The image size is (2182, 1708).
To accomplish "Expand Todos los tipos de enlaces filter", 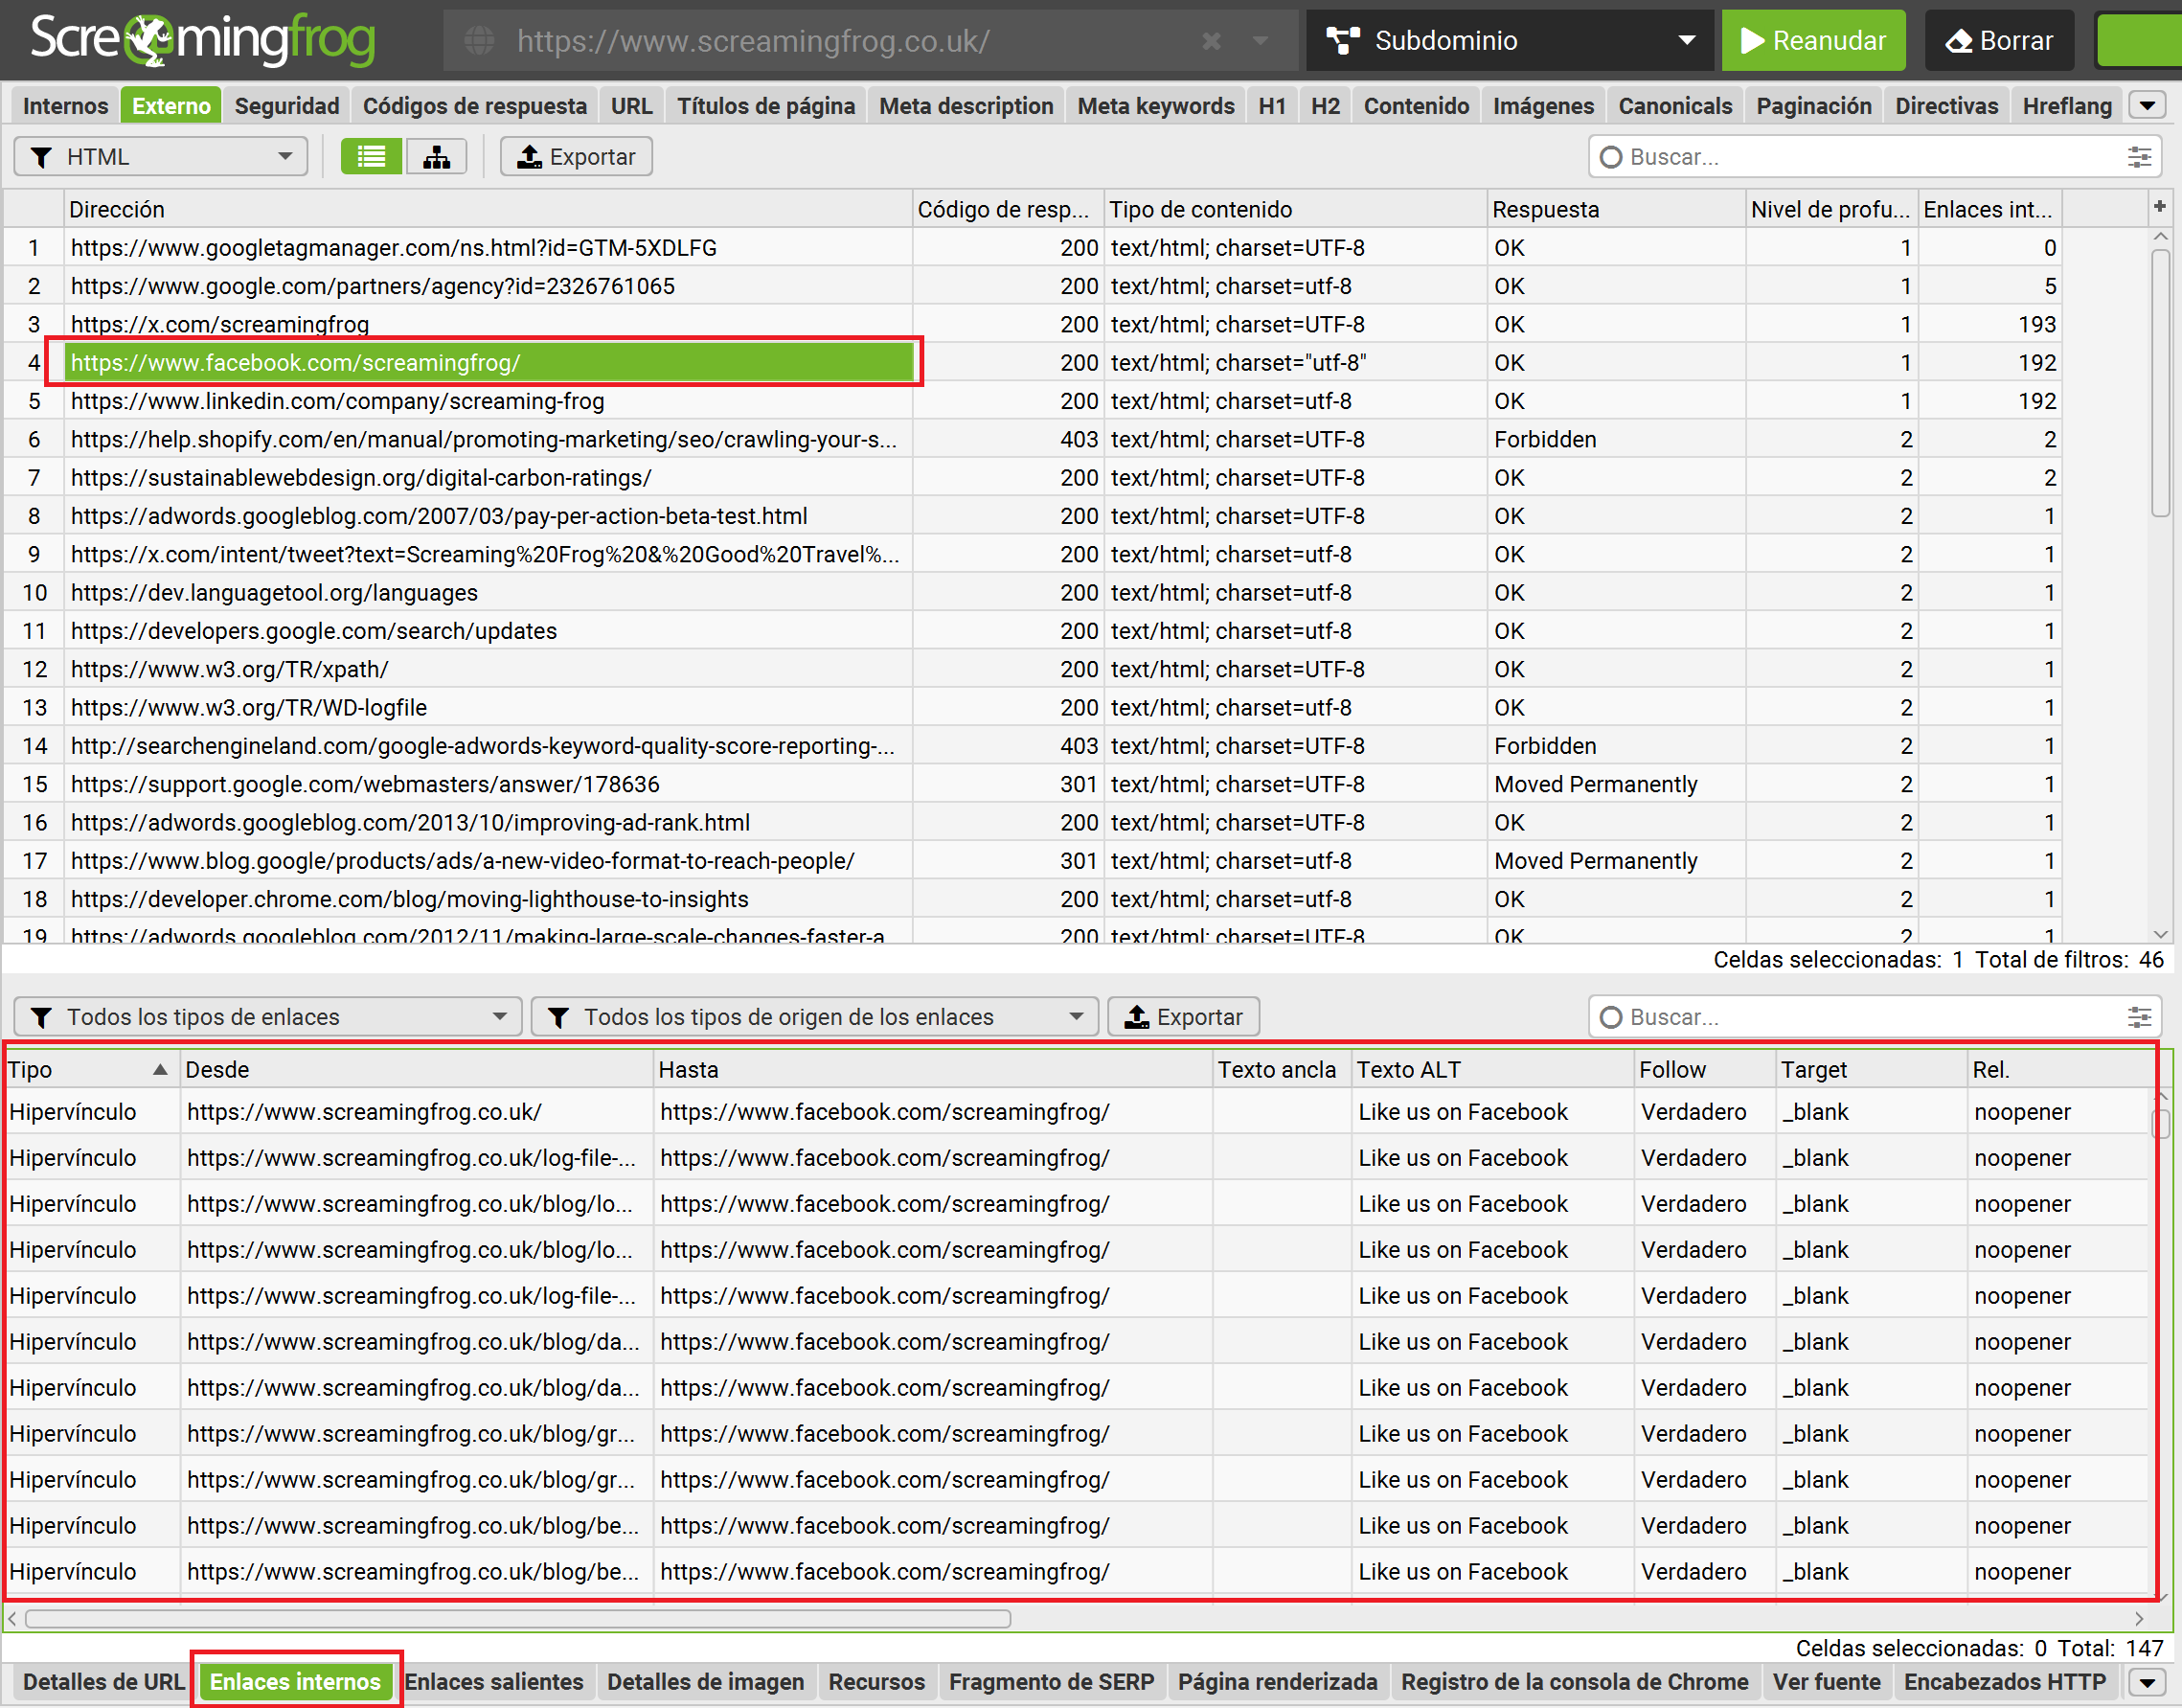I will (268, 1017).
